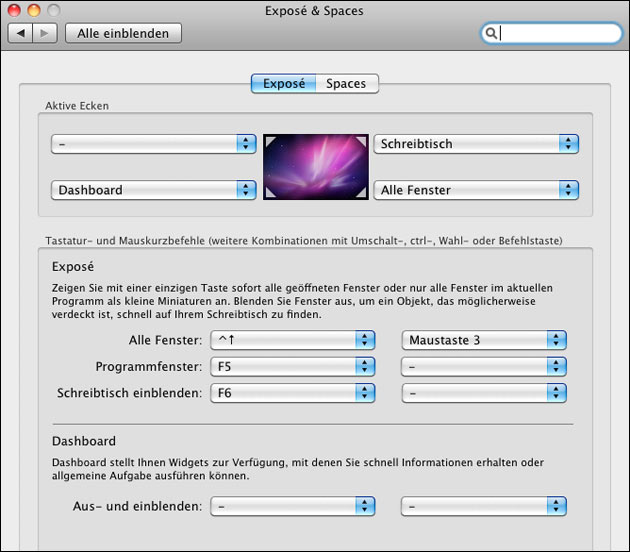Click the desktop preview thumbnail
Screen dimensions: 630x552
pyautogui.click(x=316, y=167)
